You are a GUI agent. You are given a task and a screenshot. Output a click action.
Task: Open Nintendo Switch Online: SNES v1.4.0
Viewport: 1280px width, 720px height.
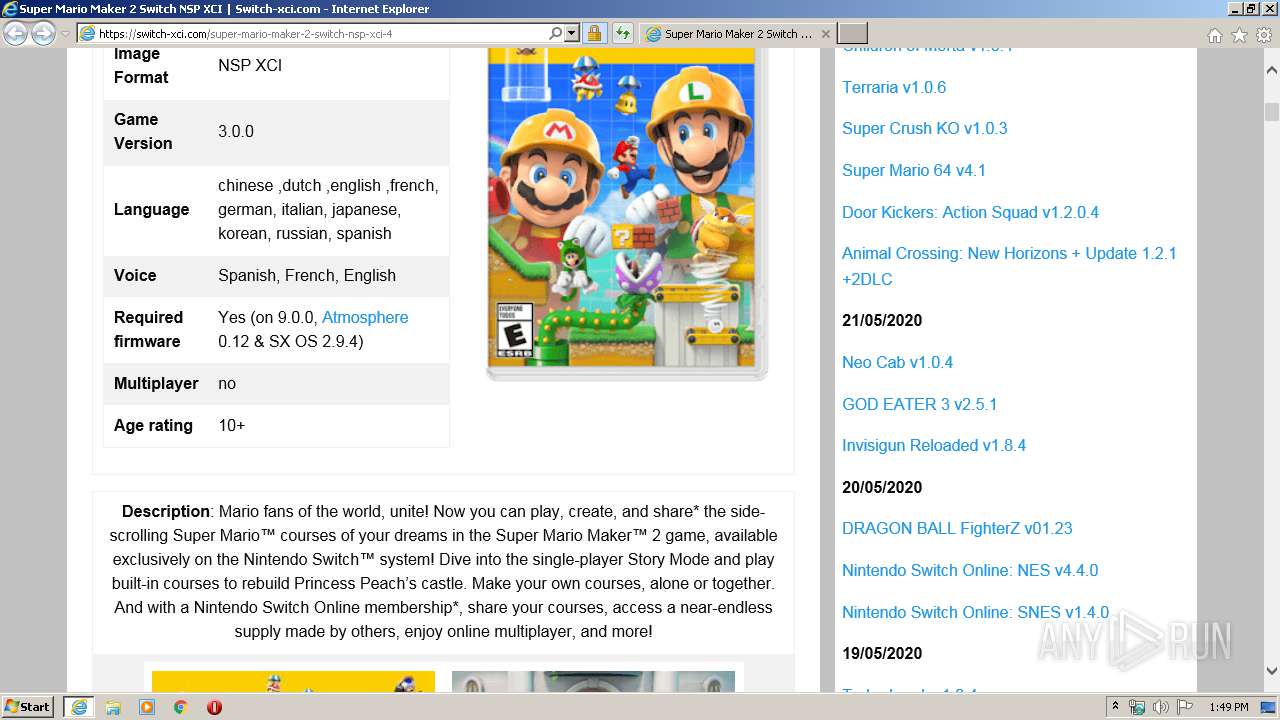975,612
